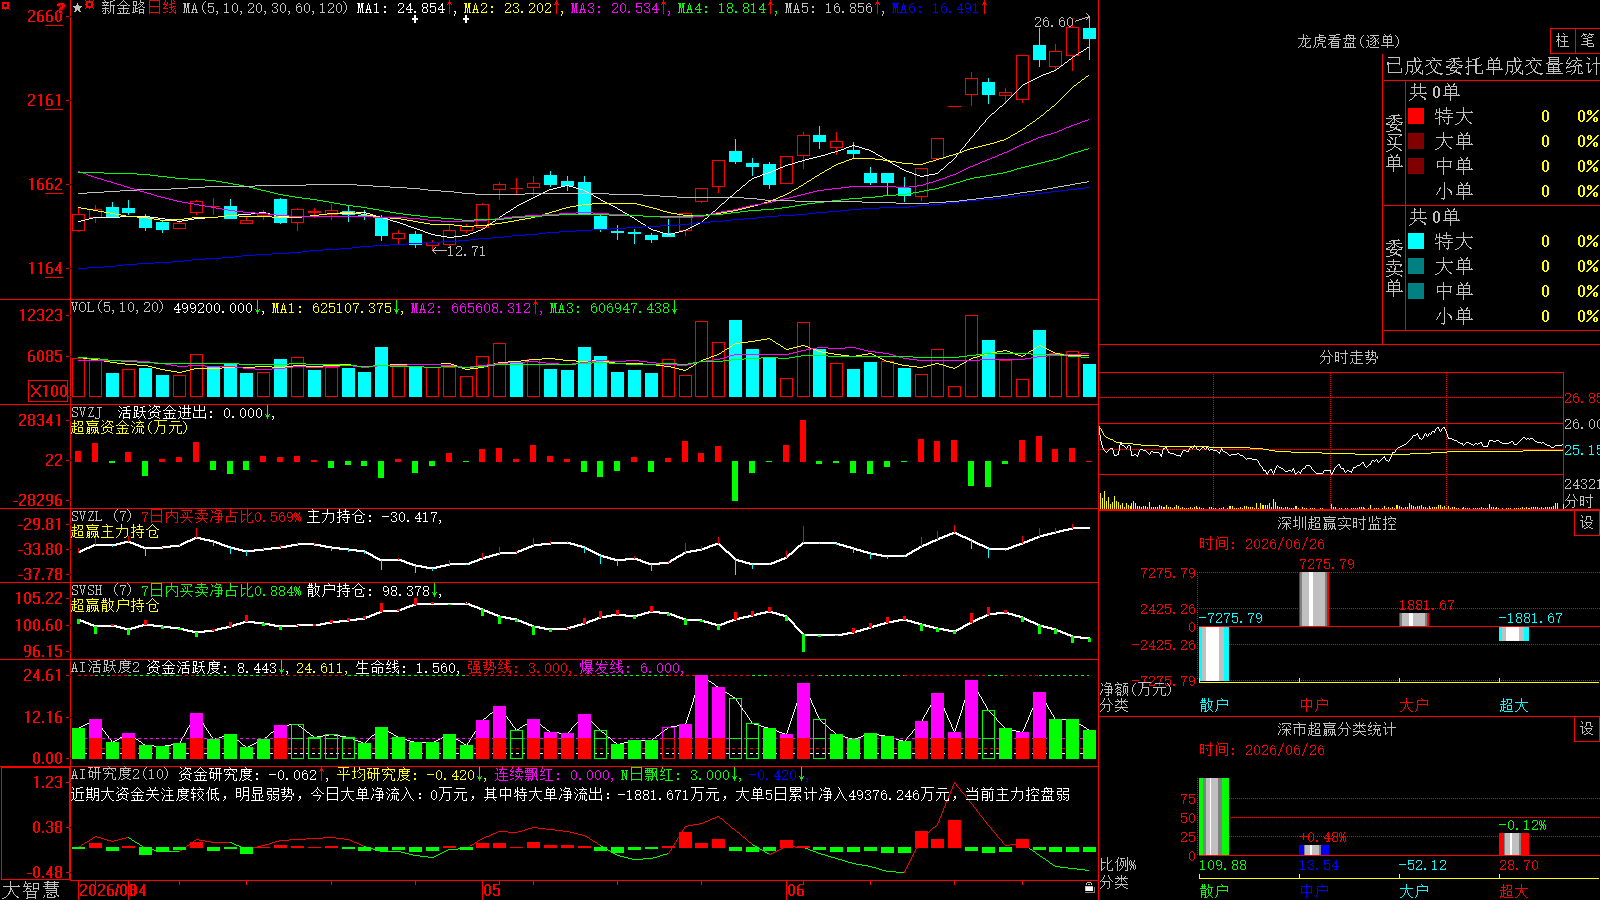Screen dimensions: 1600x900
Task: Click the red 特大 buy-order color swatch
Action: tap(1416, 116)
